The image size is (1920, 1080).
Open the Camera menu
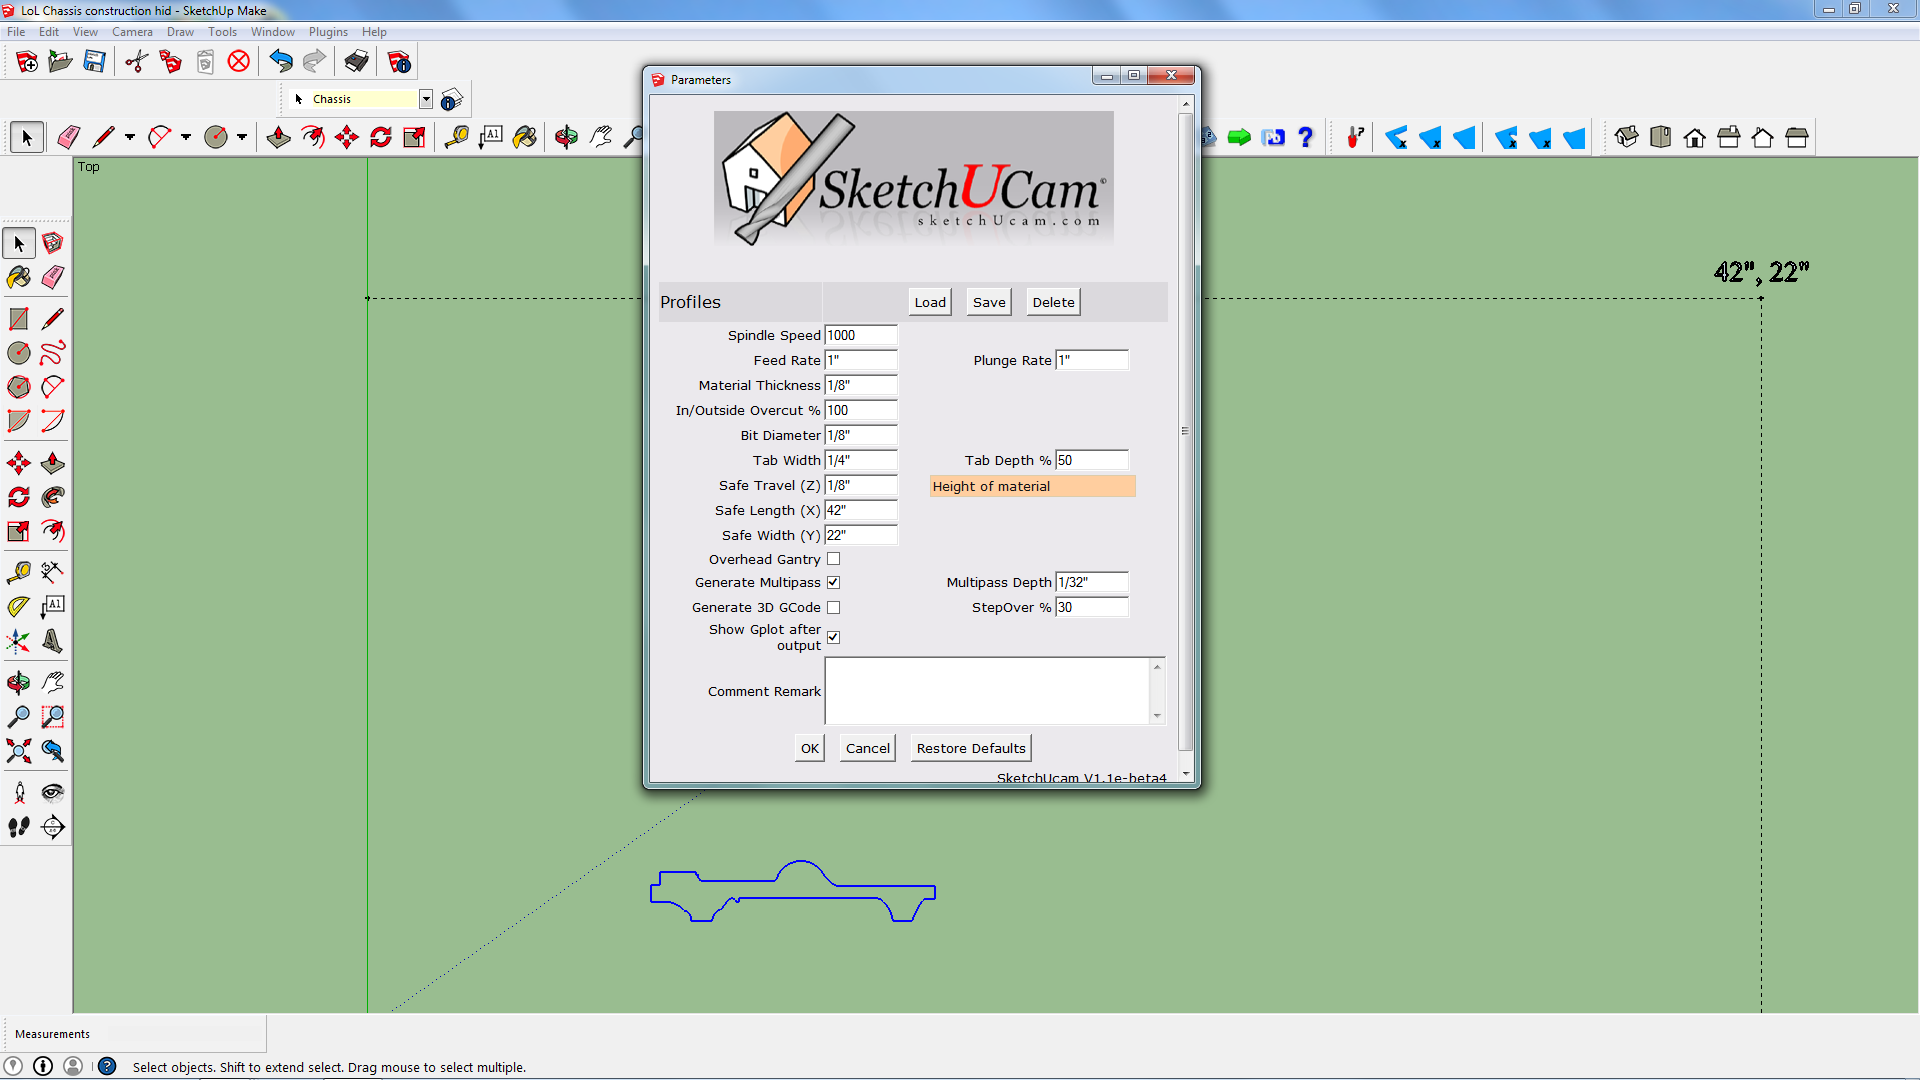click(133, 31)
